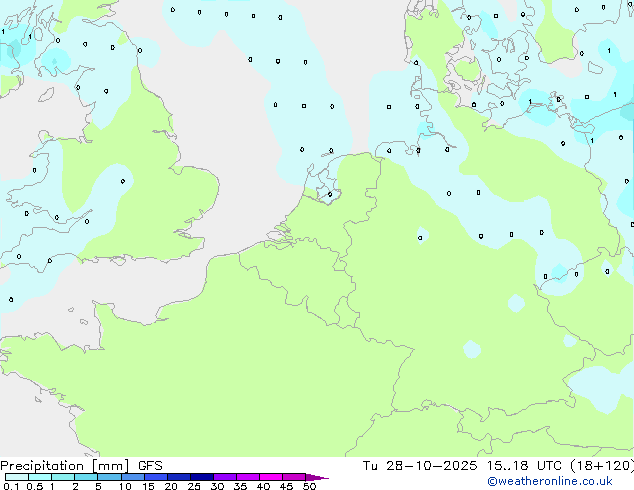Click the 15 mm legend color swatch
The width and height of the screenshot is (634, 490).
coord(155,477)
